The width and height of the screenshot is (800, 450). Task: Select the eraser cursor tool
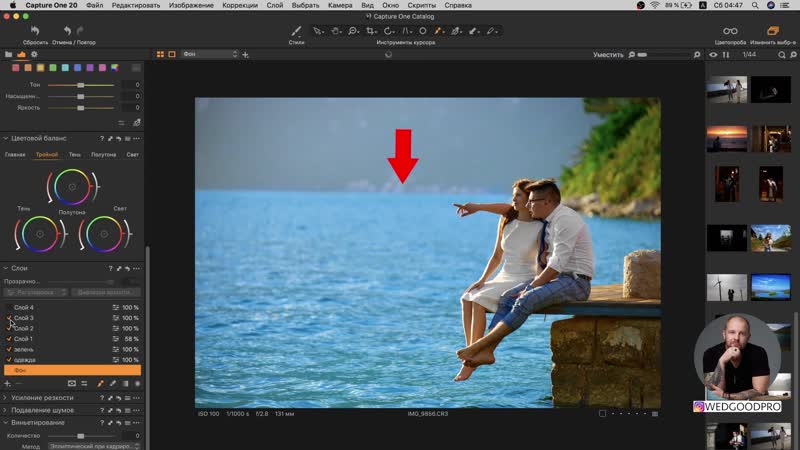click(473, 31)
